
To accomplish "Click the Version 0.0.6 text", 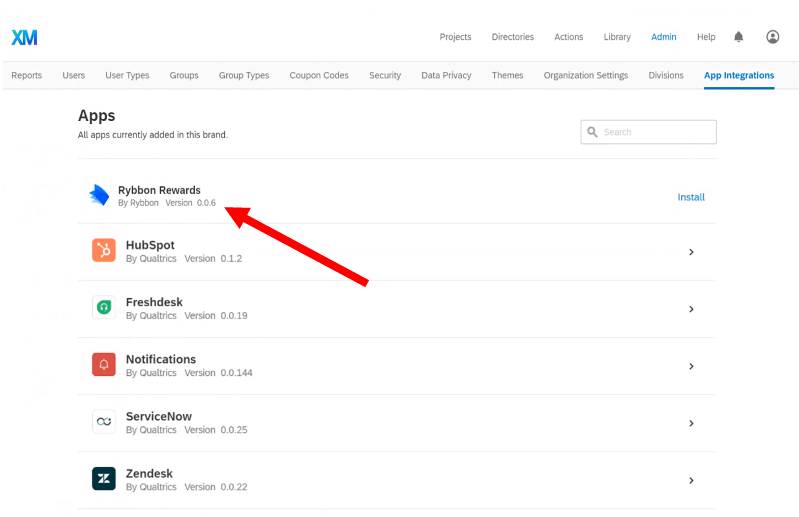I will tap(191, 203).
